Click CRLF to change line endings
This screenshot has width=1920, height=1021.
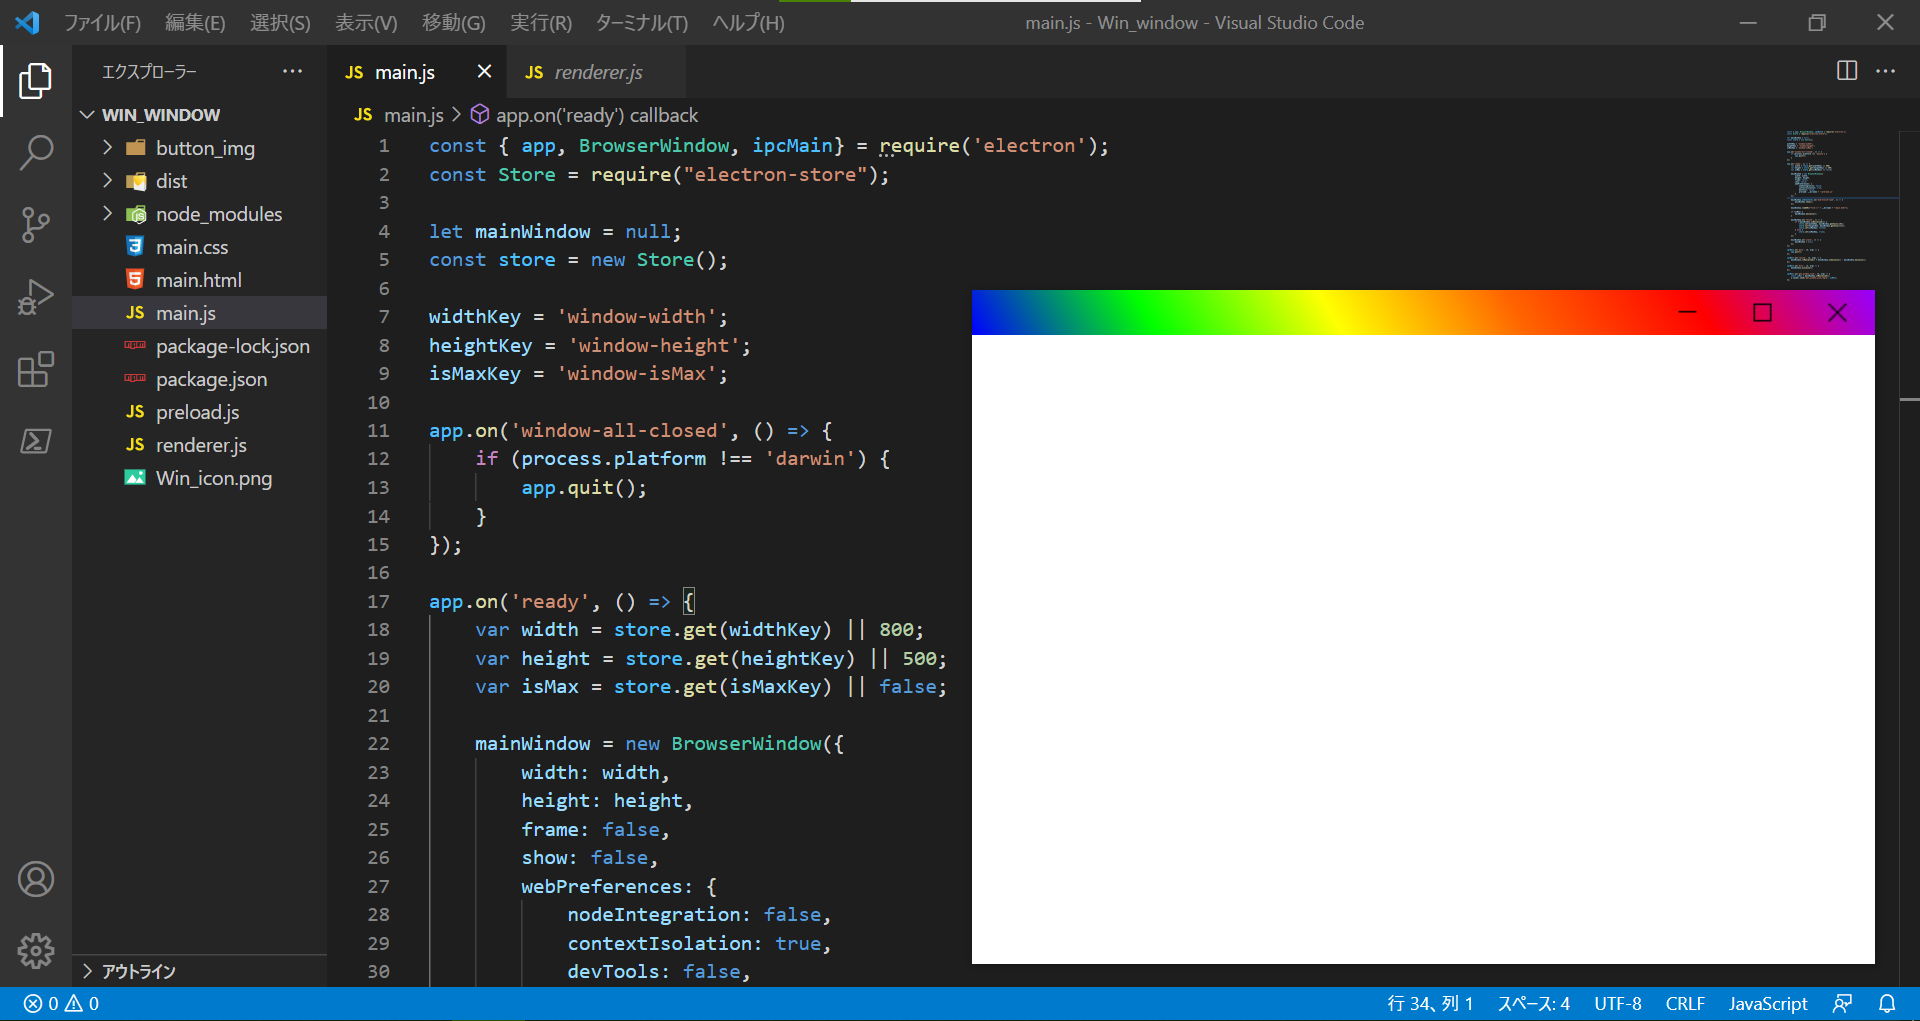1685,1003
